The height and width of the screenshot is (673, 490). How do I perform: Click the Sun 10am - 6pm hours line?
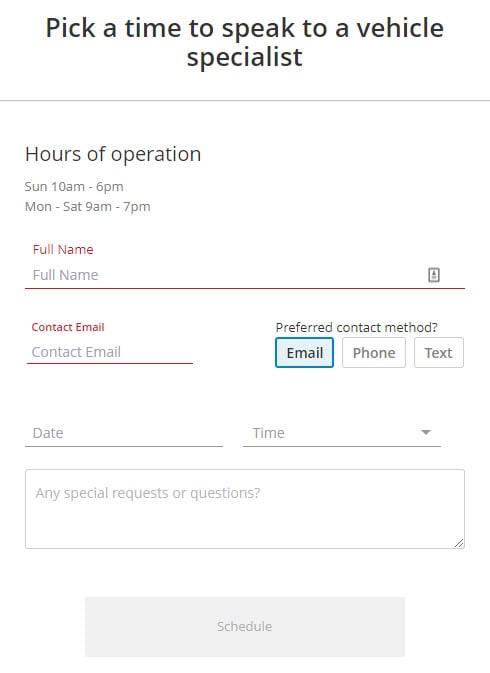point(74,187)
